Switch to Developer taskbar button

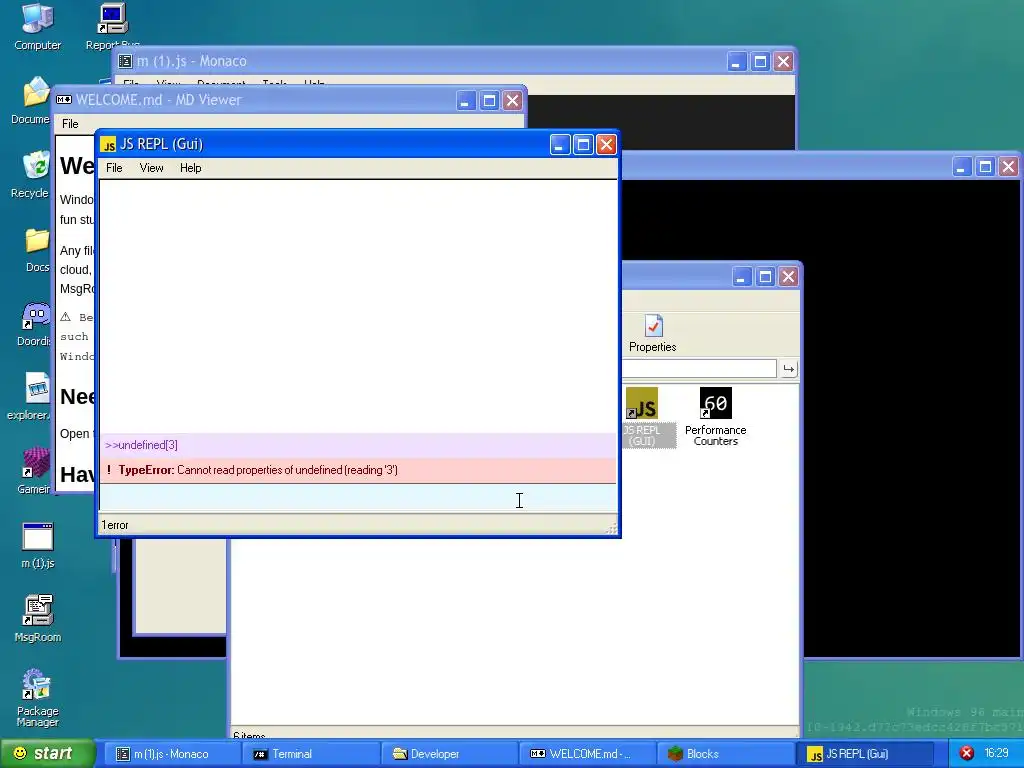tap(449, 754)
